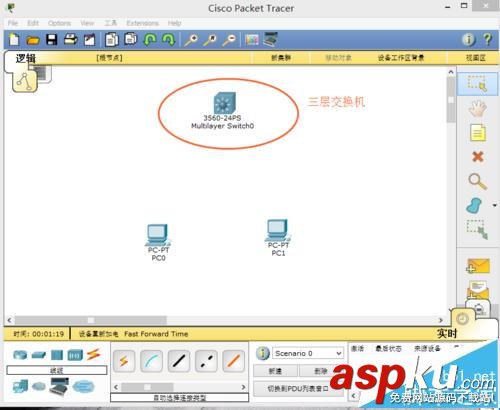This screenshot has height=410, width=500.
Task: Choose the Move Layout hand tool
Action: tap(477, 109)
